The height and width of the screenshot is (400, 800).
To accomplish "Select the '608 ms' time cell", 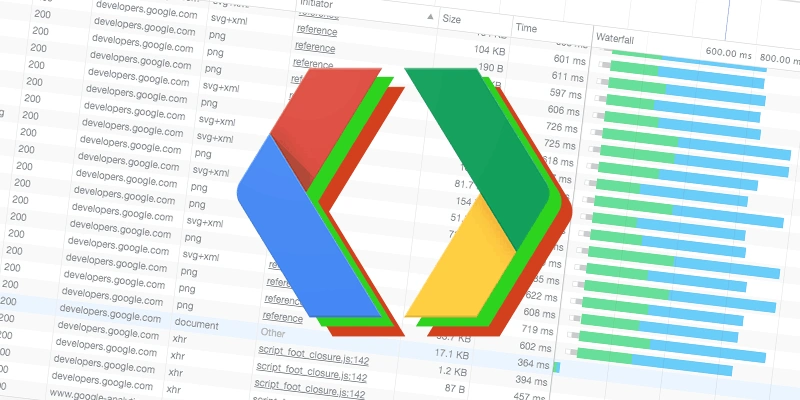I will point(539,313).
